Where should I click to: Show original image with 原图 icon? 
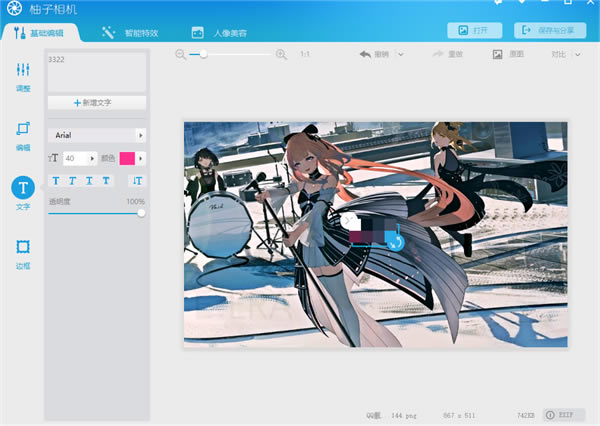(497, 54)
